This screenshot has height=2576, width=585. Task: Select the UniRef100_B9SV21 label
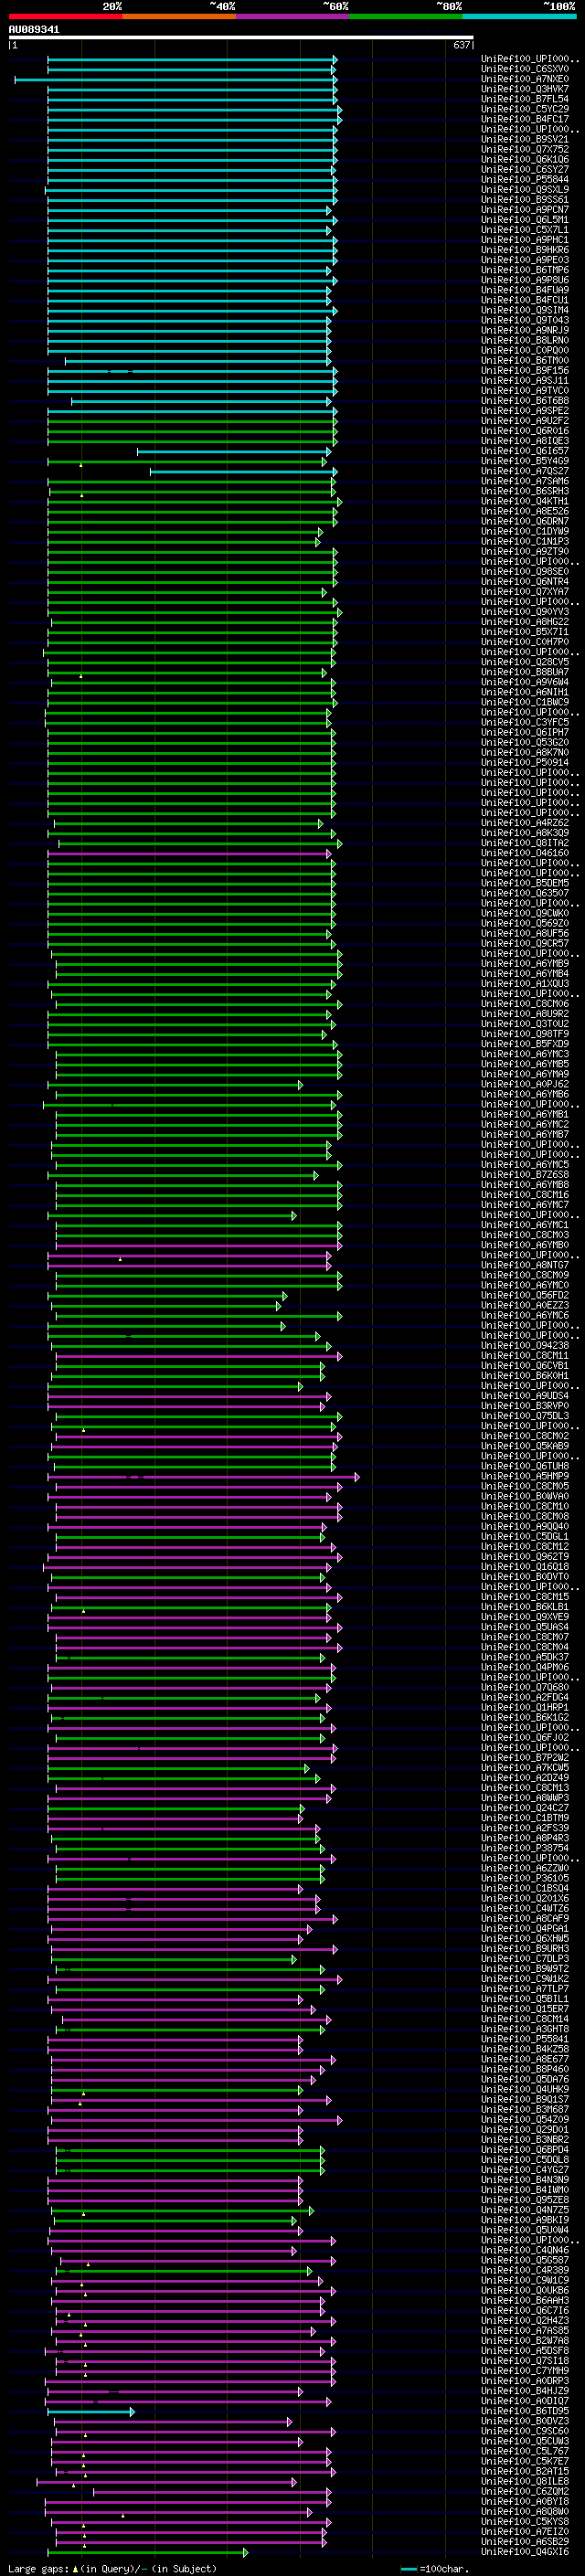525,139
